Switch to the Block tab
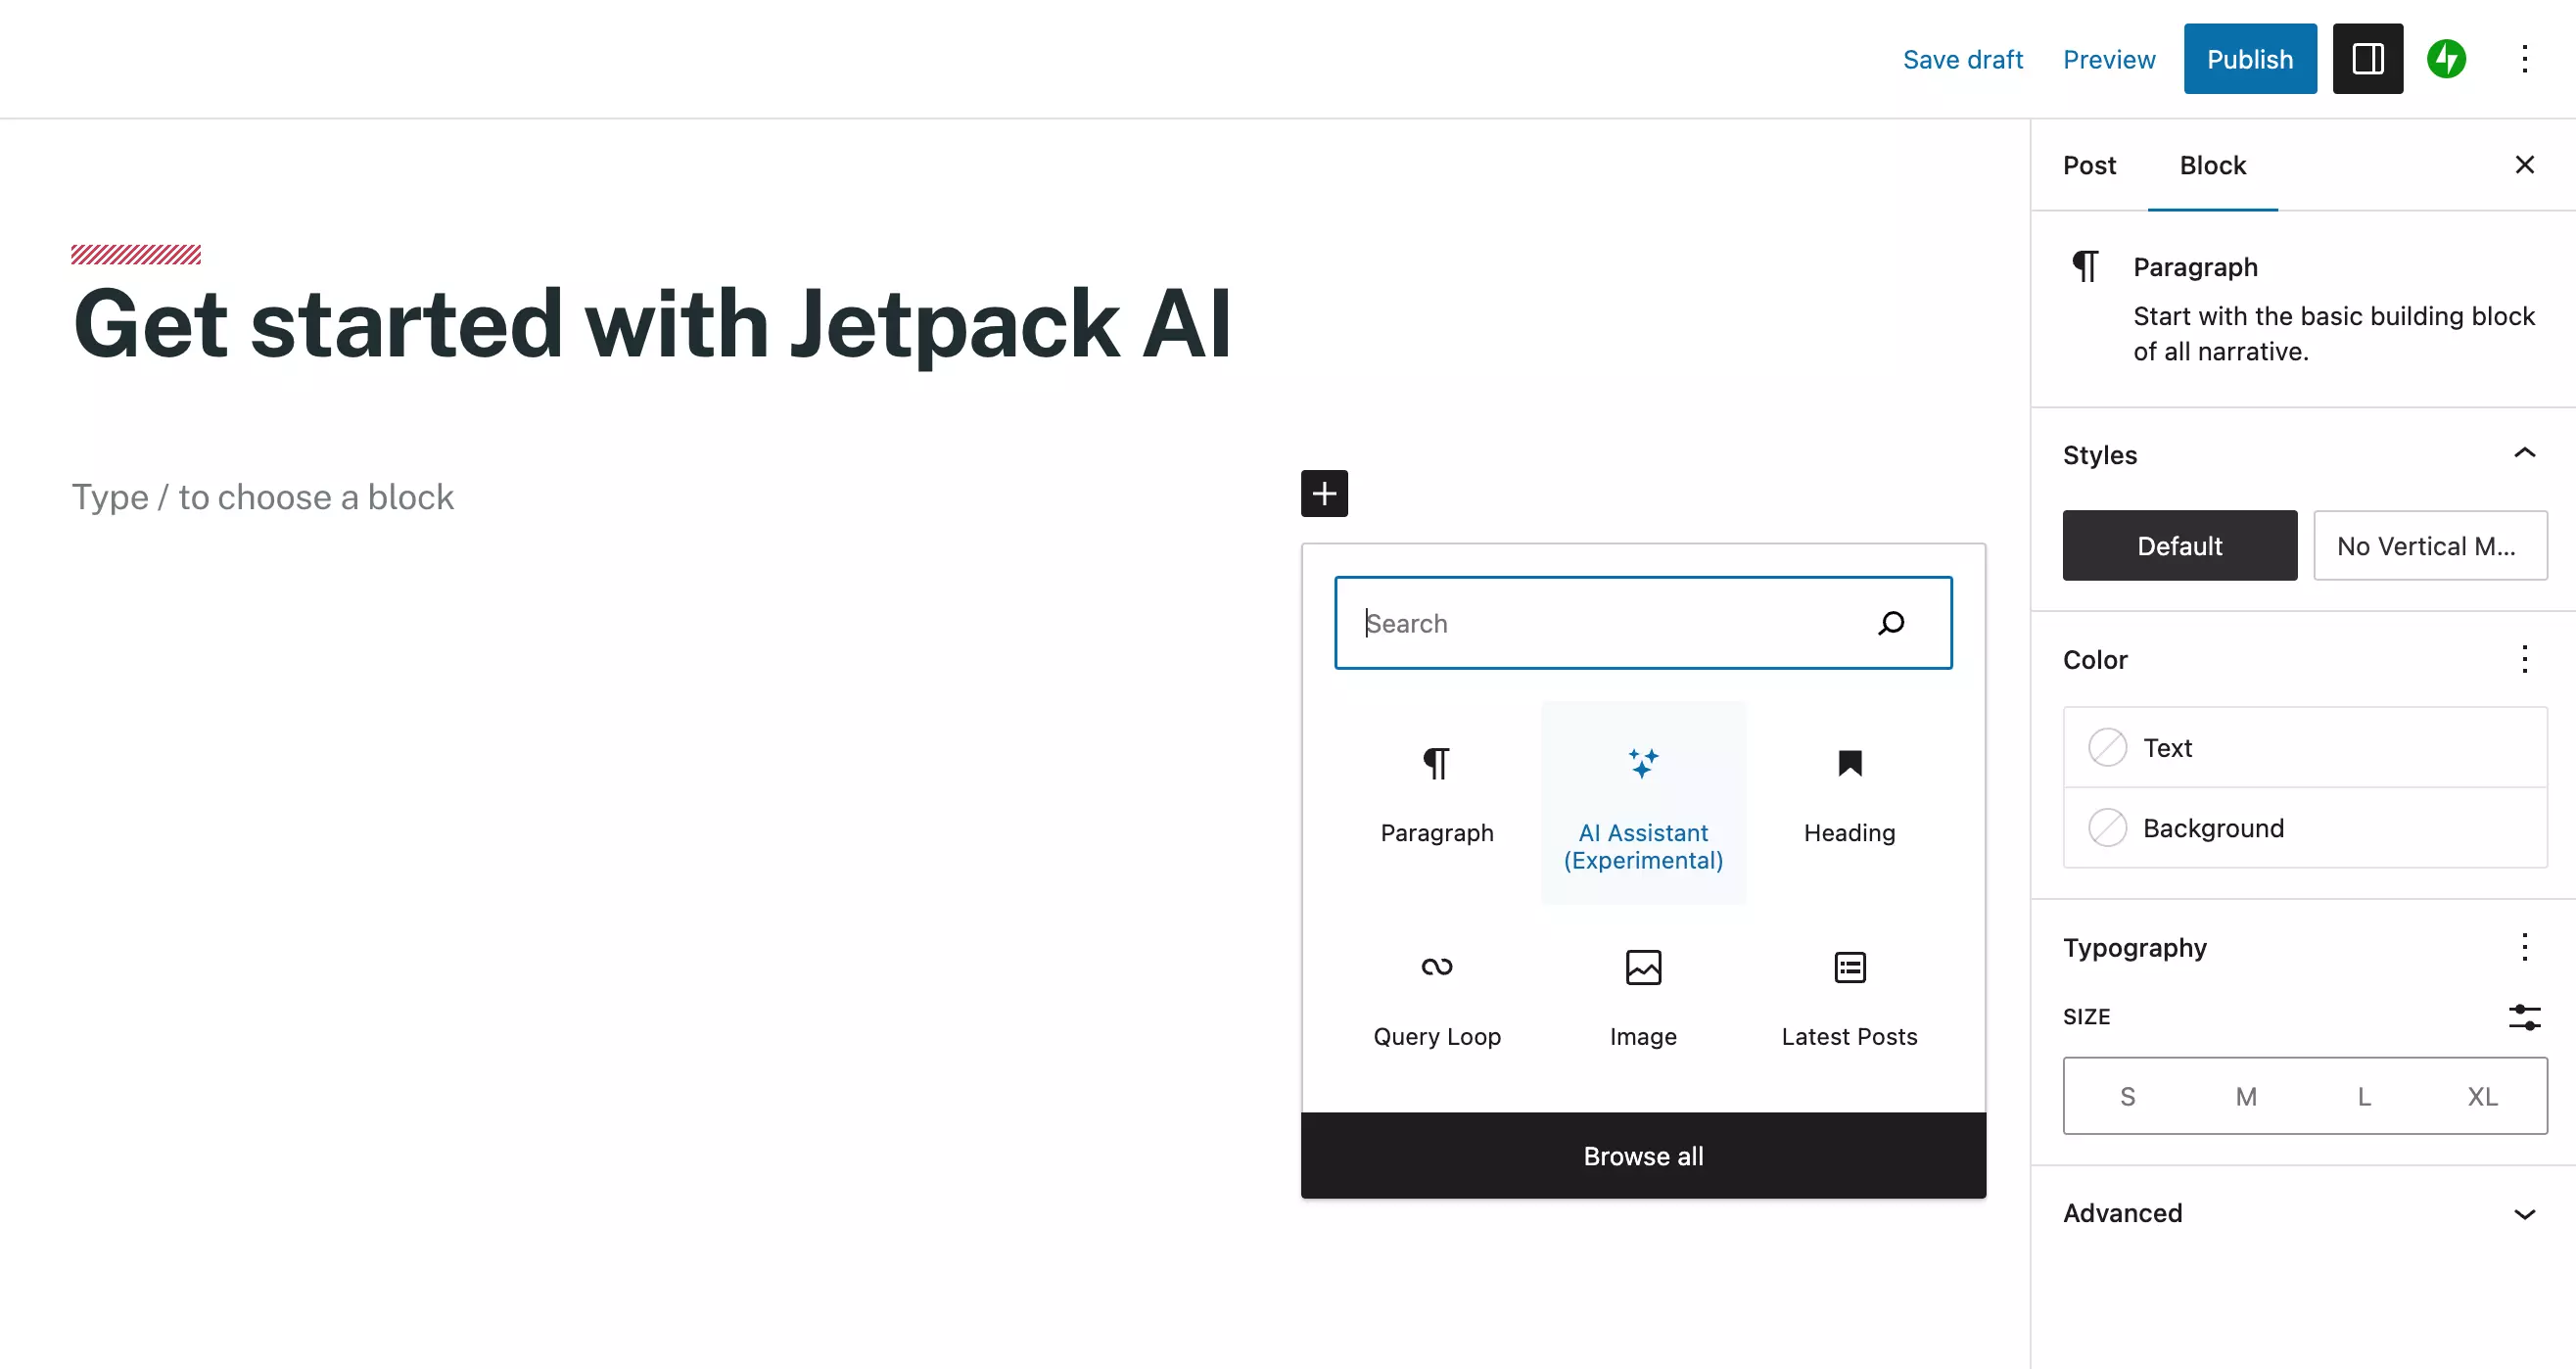 (x=2212, y=165)
